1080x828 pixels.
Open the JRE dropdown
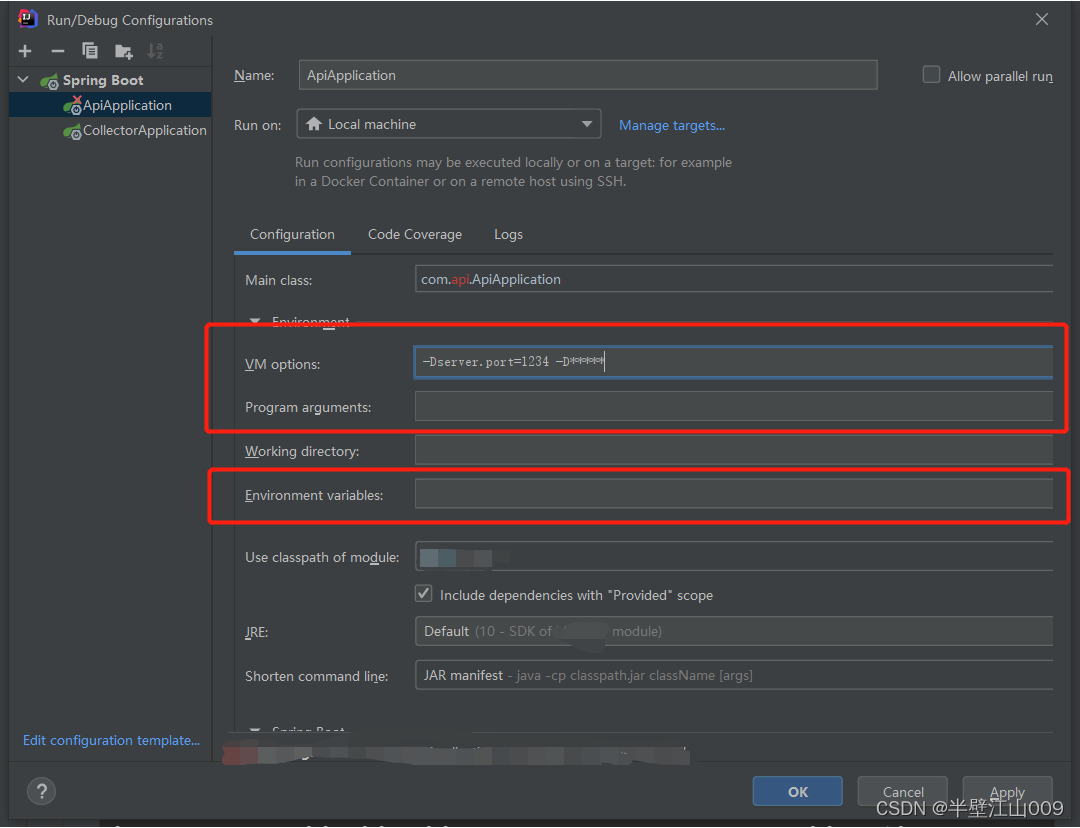tap(734, 631)
